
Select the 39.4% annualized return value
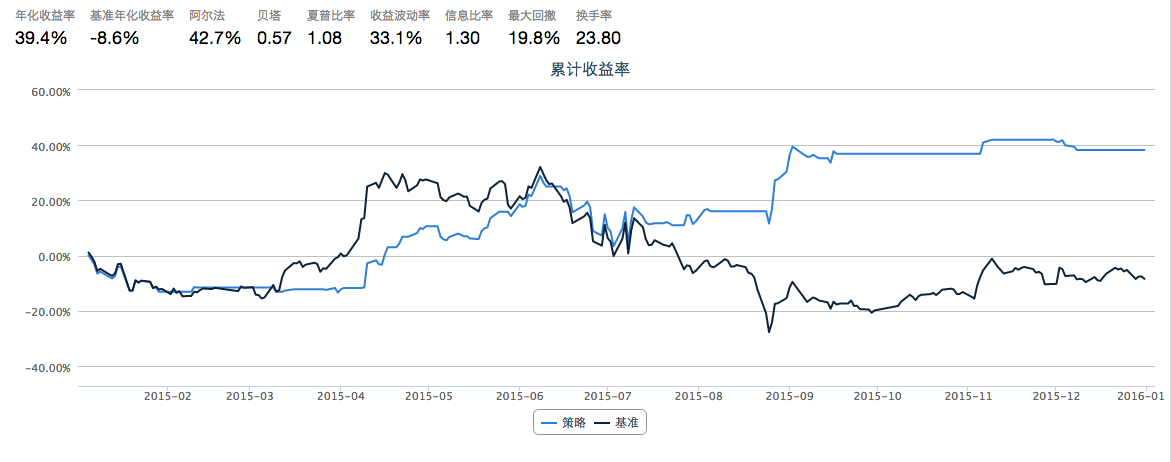[41, 38]
